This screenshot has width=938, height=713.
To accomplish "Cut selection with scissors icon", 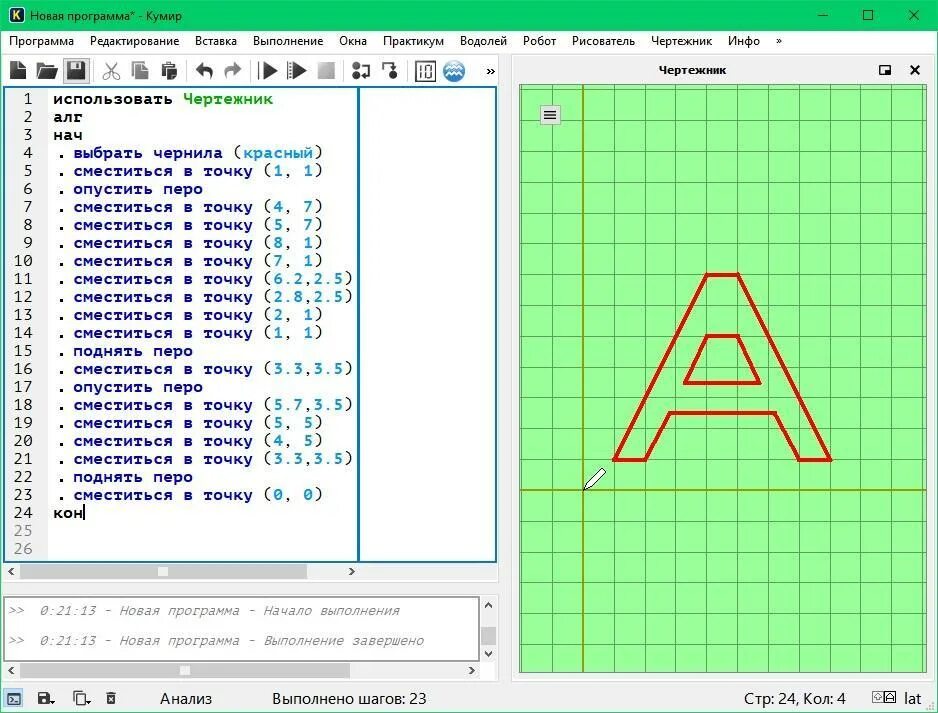I will tap(111, 71).
